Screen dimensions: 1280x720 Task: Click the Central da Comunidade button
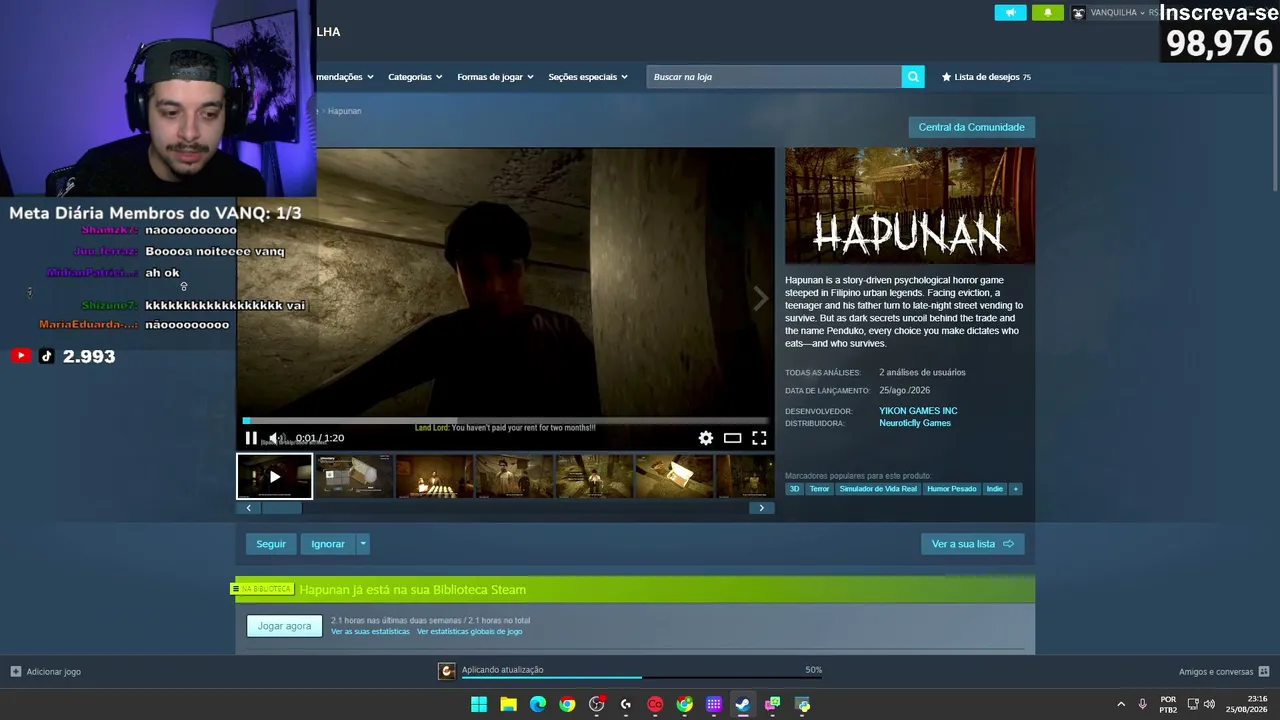(x=971, y=127)
